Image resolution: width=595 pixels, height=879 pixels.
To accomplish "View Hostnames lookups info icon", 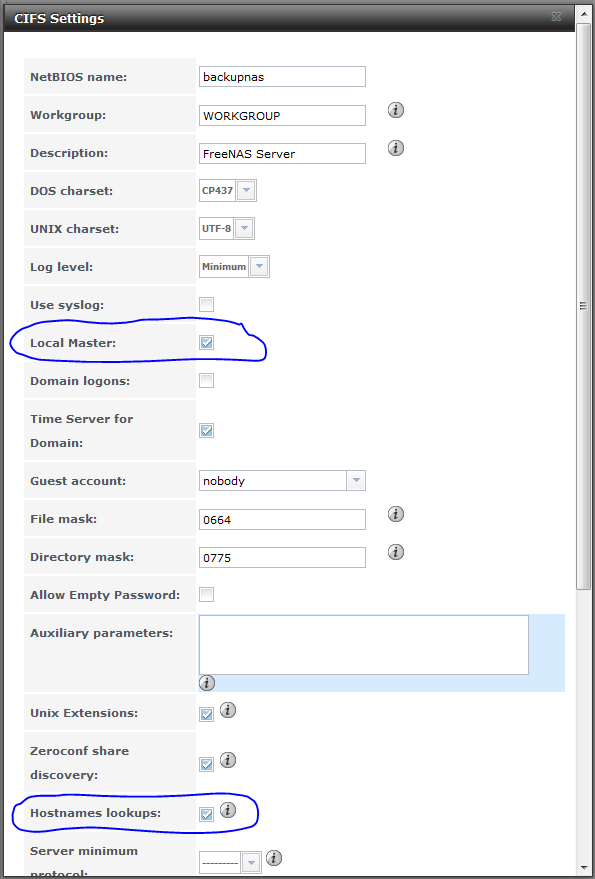I will pyautogui.click(x=228, y=810).
